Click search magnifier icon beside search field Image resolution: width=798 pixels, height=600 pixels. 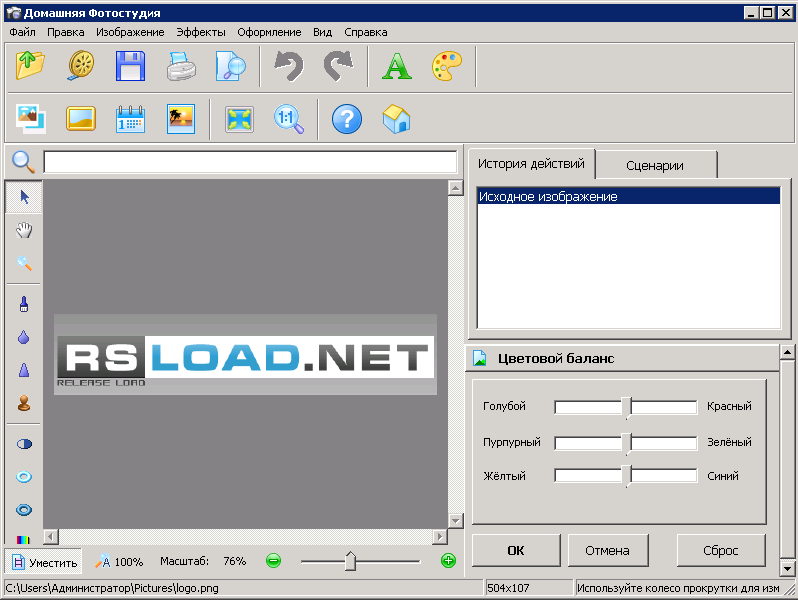coord(23,162)
